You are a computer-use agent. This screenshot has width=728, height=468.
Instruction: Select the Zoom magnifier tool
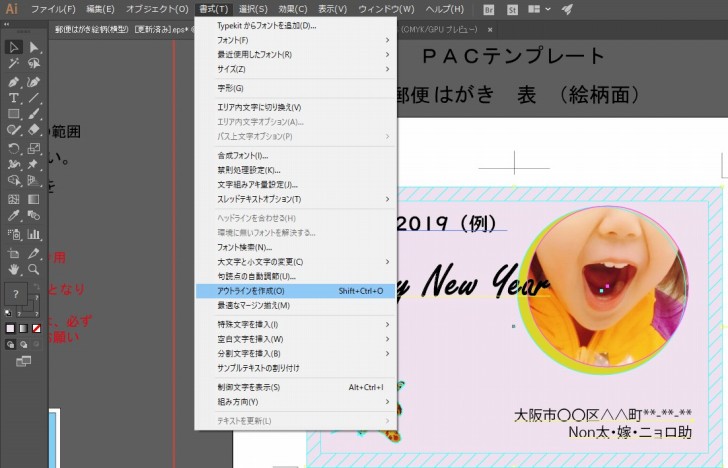pos(33,269)
